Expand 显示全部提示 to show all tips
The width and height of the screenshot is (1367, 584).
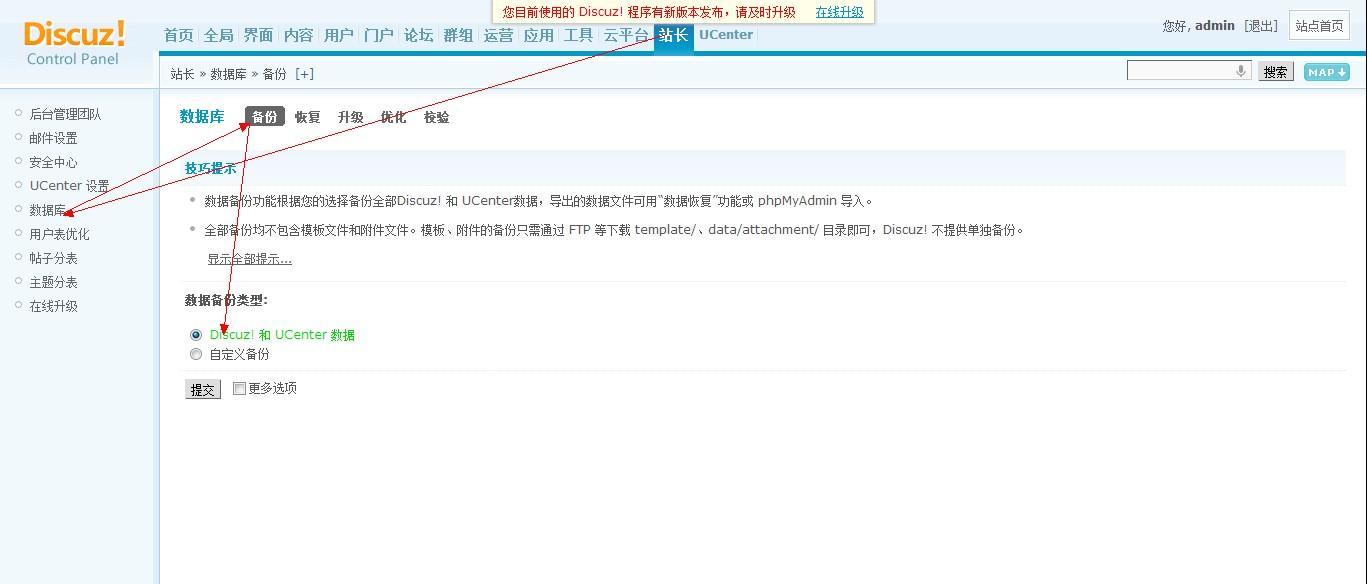point(249,258)
